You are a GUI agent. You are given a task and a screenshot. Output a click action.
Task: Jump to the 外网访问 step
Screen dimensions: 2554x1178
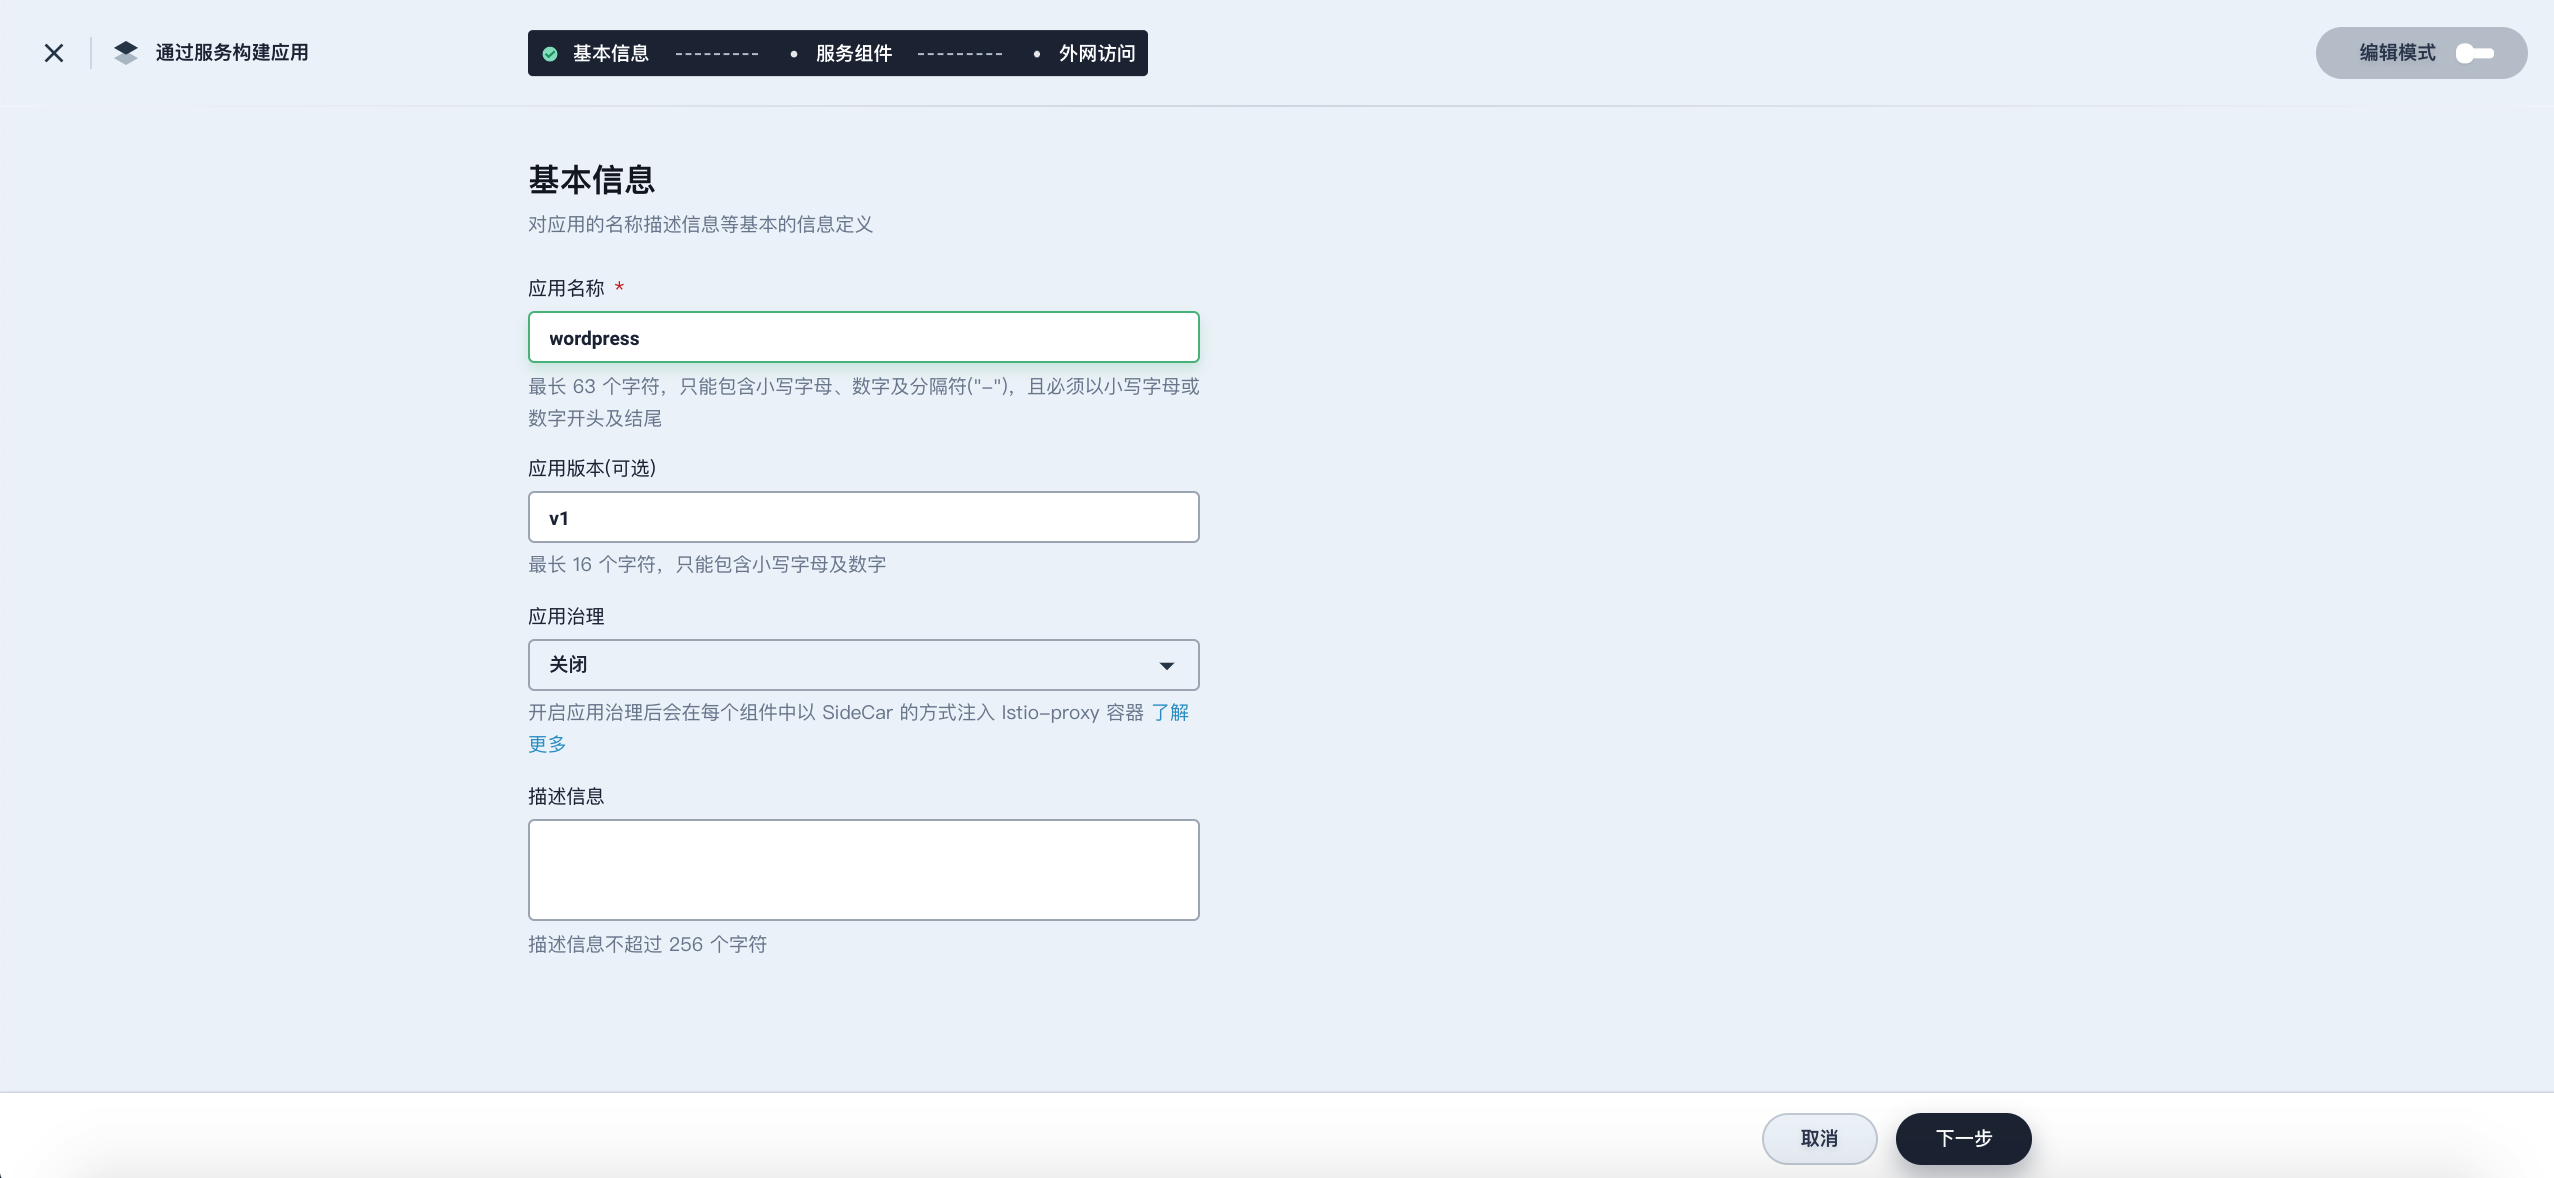pos(1097,54)
